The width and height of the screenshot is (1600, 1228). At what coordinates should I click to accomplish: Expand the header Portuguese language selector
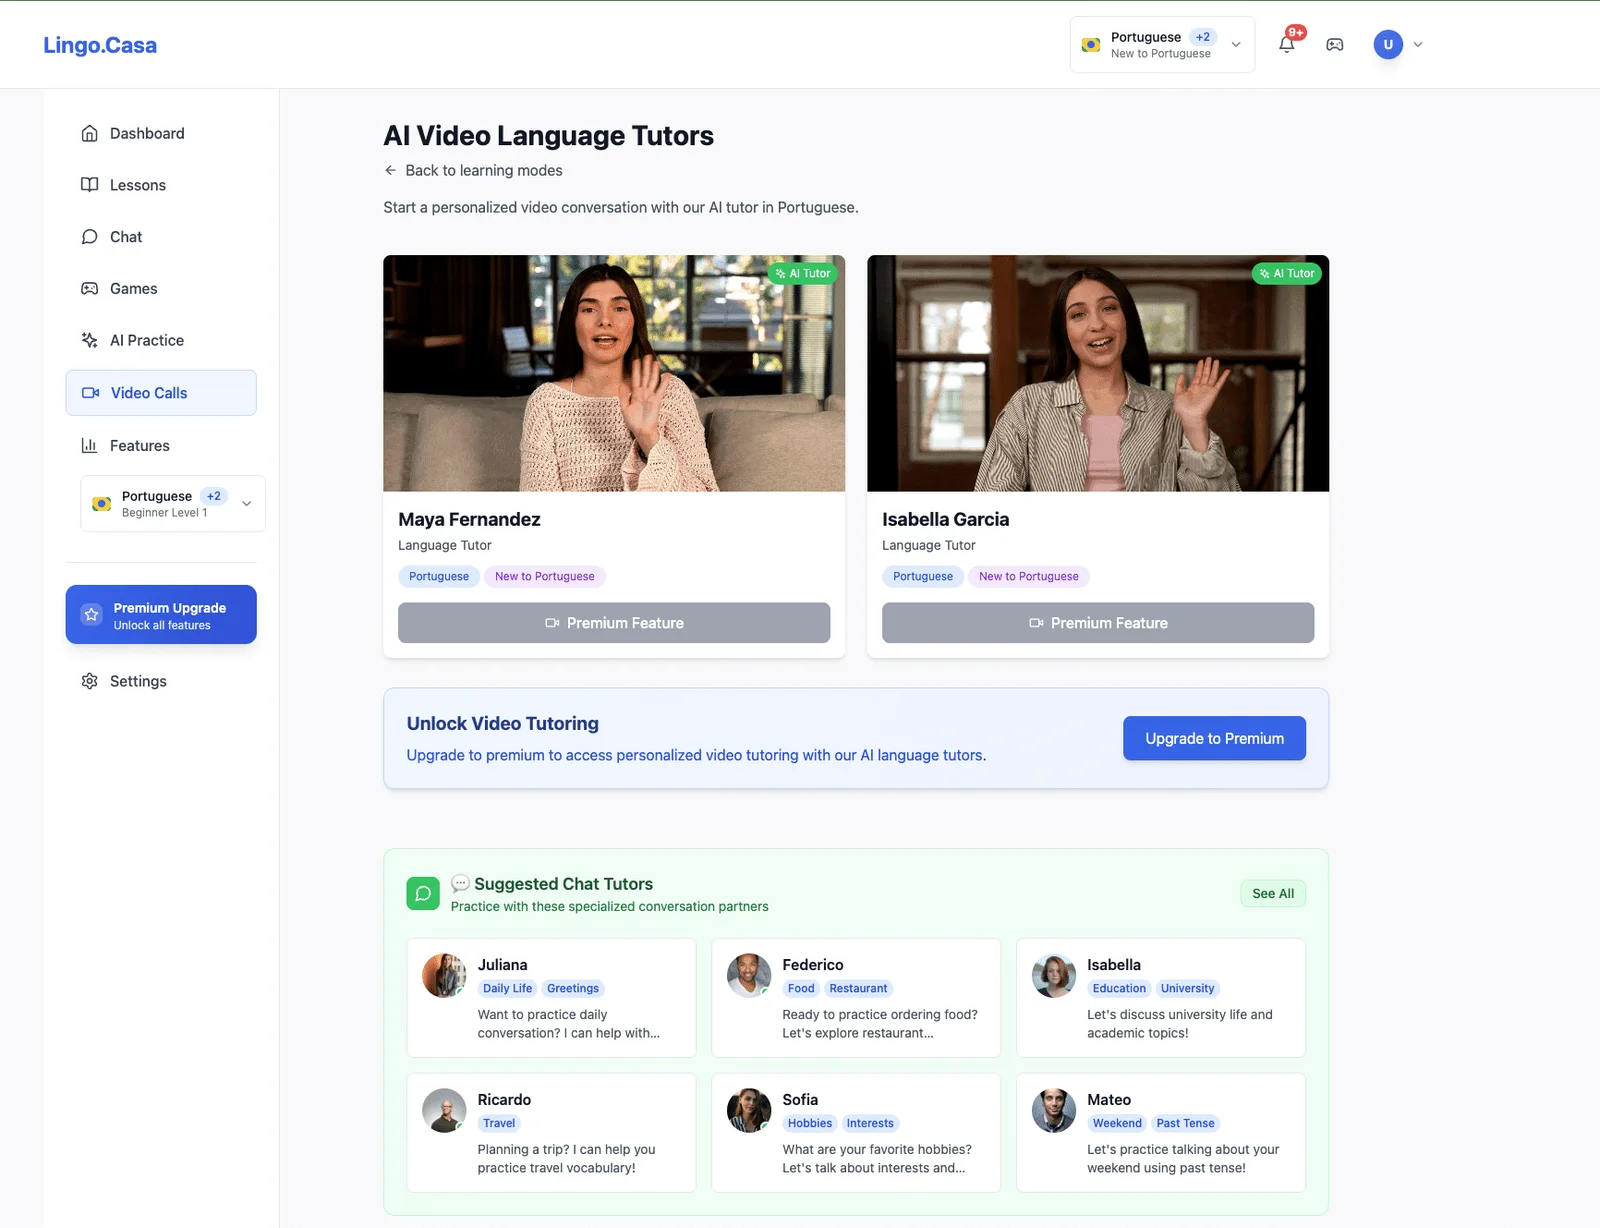[1162, 45]
